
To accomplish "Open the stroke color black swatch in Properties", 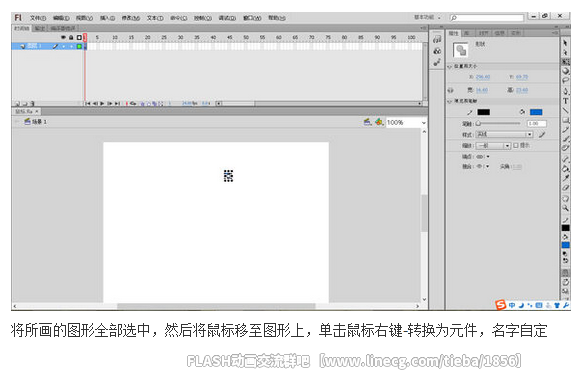I will [x=483, y=112].
